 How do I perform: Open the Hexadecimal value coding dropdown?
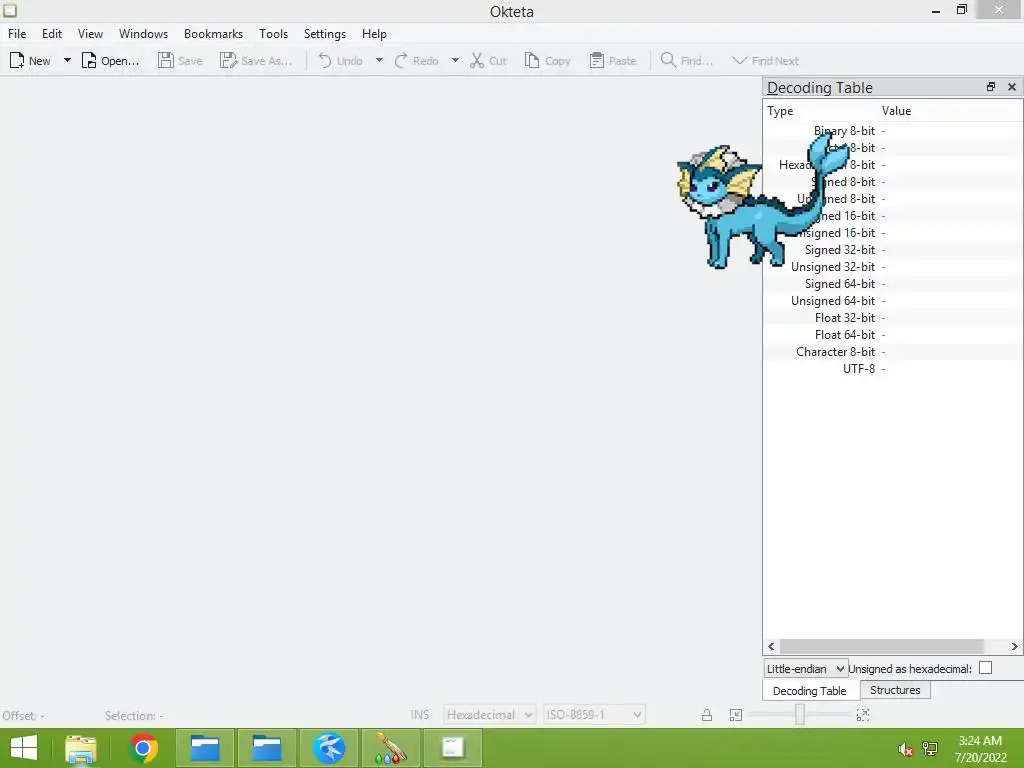(489, 715)
